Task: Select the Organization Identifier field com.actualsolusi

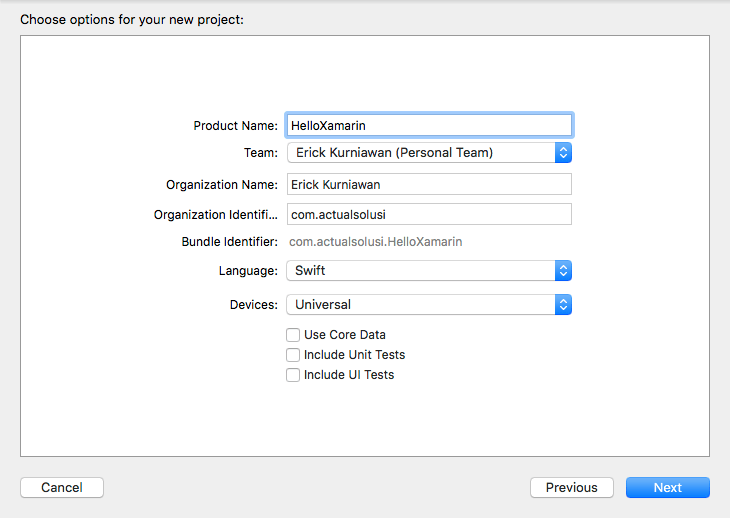Action: pos(429,214)
